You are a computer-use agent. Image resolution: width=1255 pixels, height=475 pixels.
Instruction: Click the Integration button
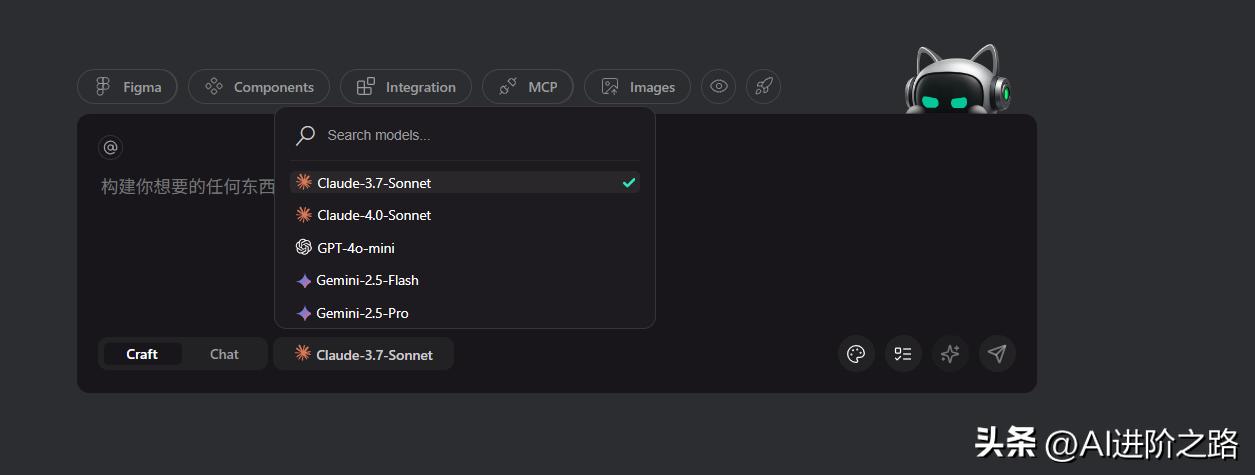(x=405, y=87)
